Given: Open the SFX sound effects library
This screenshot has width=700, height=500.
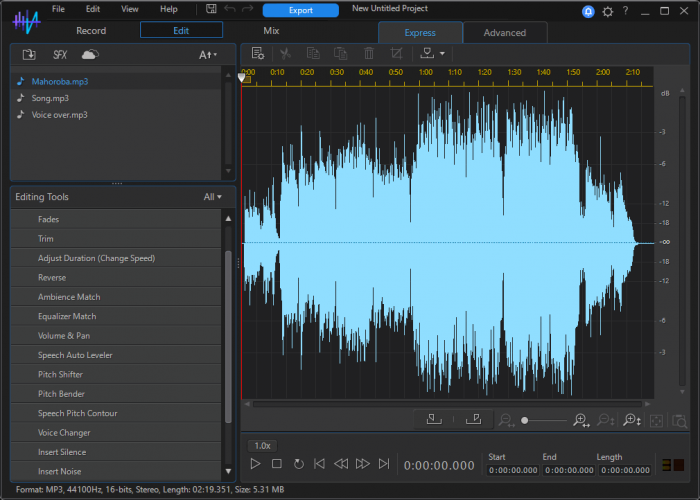Looking at the screenshot, I should tap(60, 54).
